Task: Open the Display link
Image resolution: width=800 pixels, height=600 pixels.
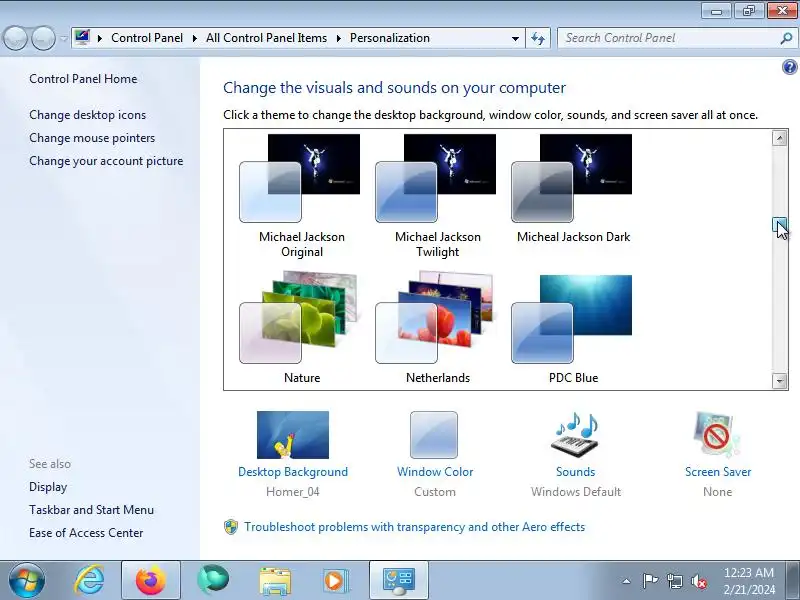Action: 48,487
